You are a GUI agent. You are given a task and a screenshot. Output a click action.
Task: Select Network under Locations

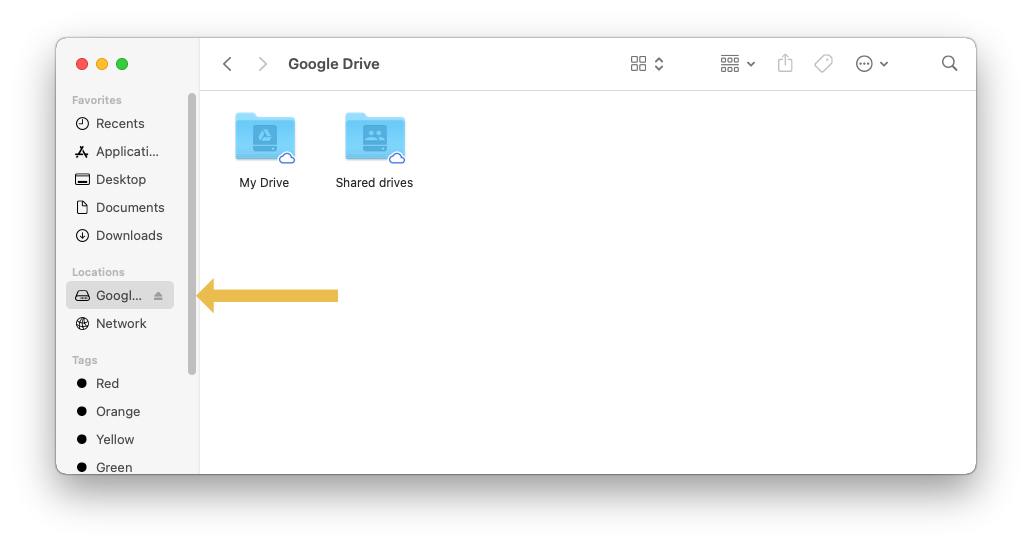pyautogui.click(x=121, y=324)
